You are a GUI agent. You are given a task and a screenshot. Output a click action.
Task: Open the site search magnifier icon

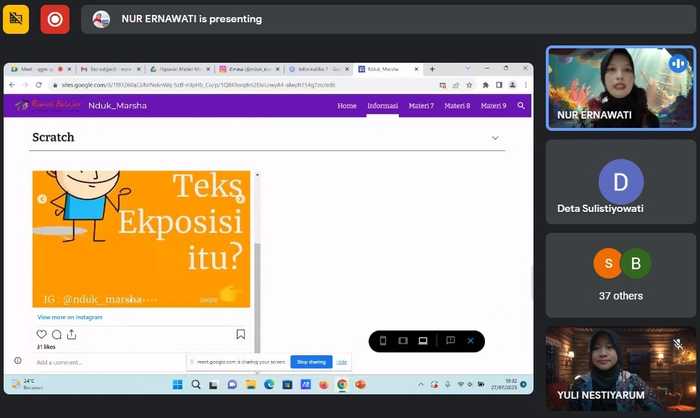pos(521,105)
